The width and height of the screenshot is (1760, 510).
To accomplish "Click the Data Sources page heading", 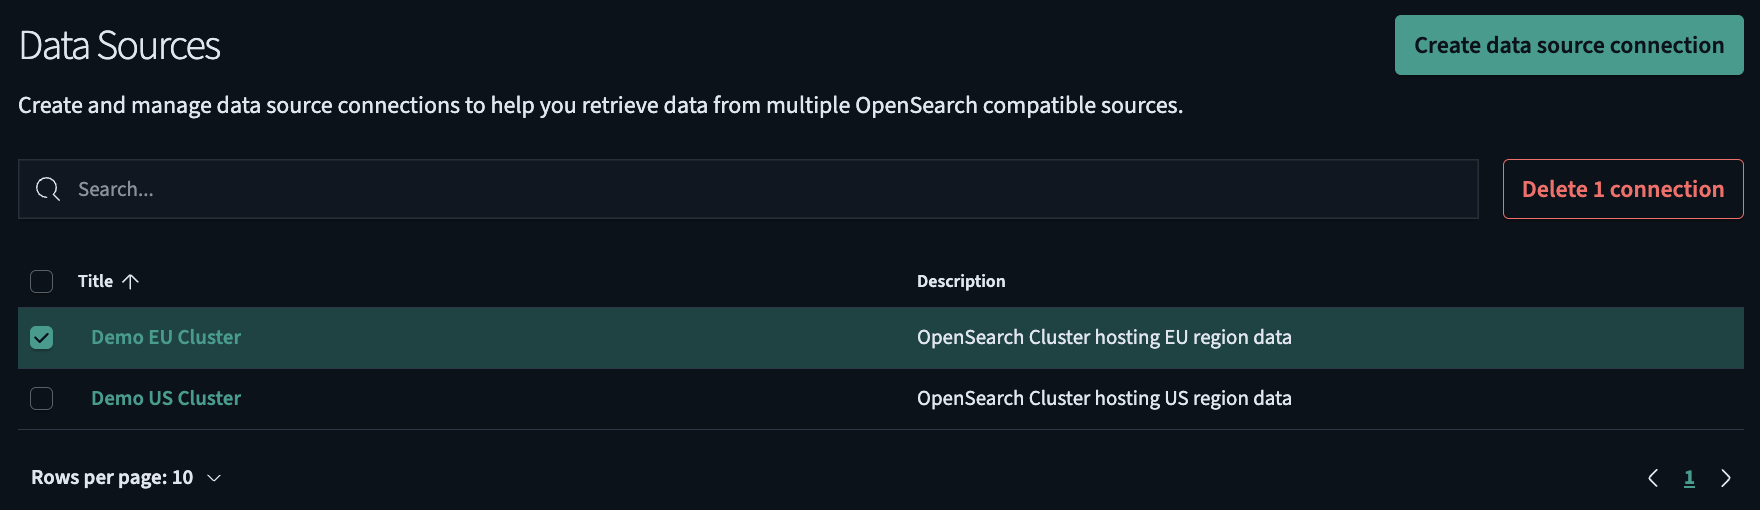I will click(x=119, y=46).
